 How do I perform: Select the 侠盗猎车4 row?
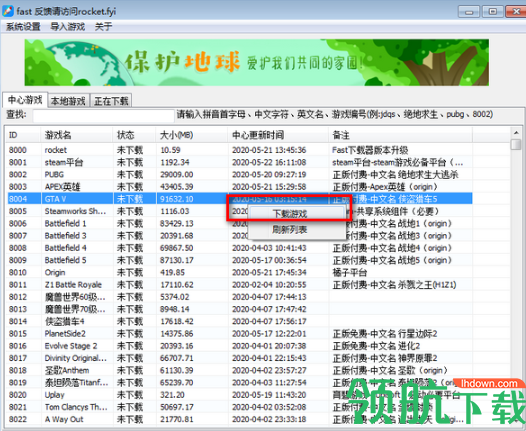(x=240, y=321)
